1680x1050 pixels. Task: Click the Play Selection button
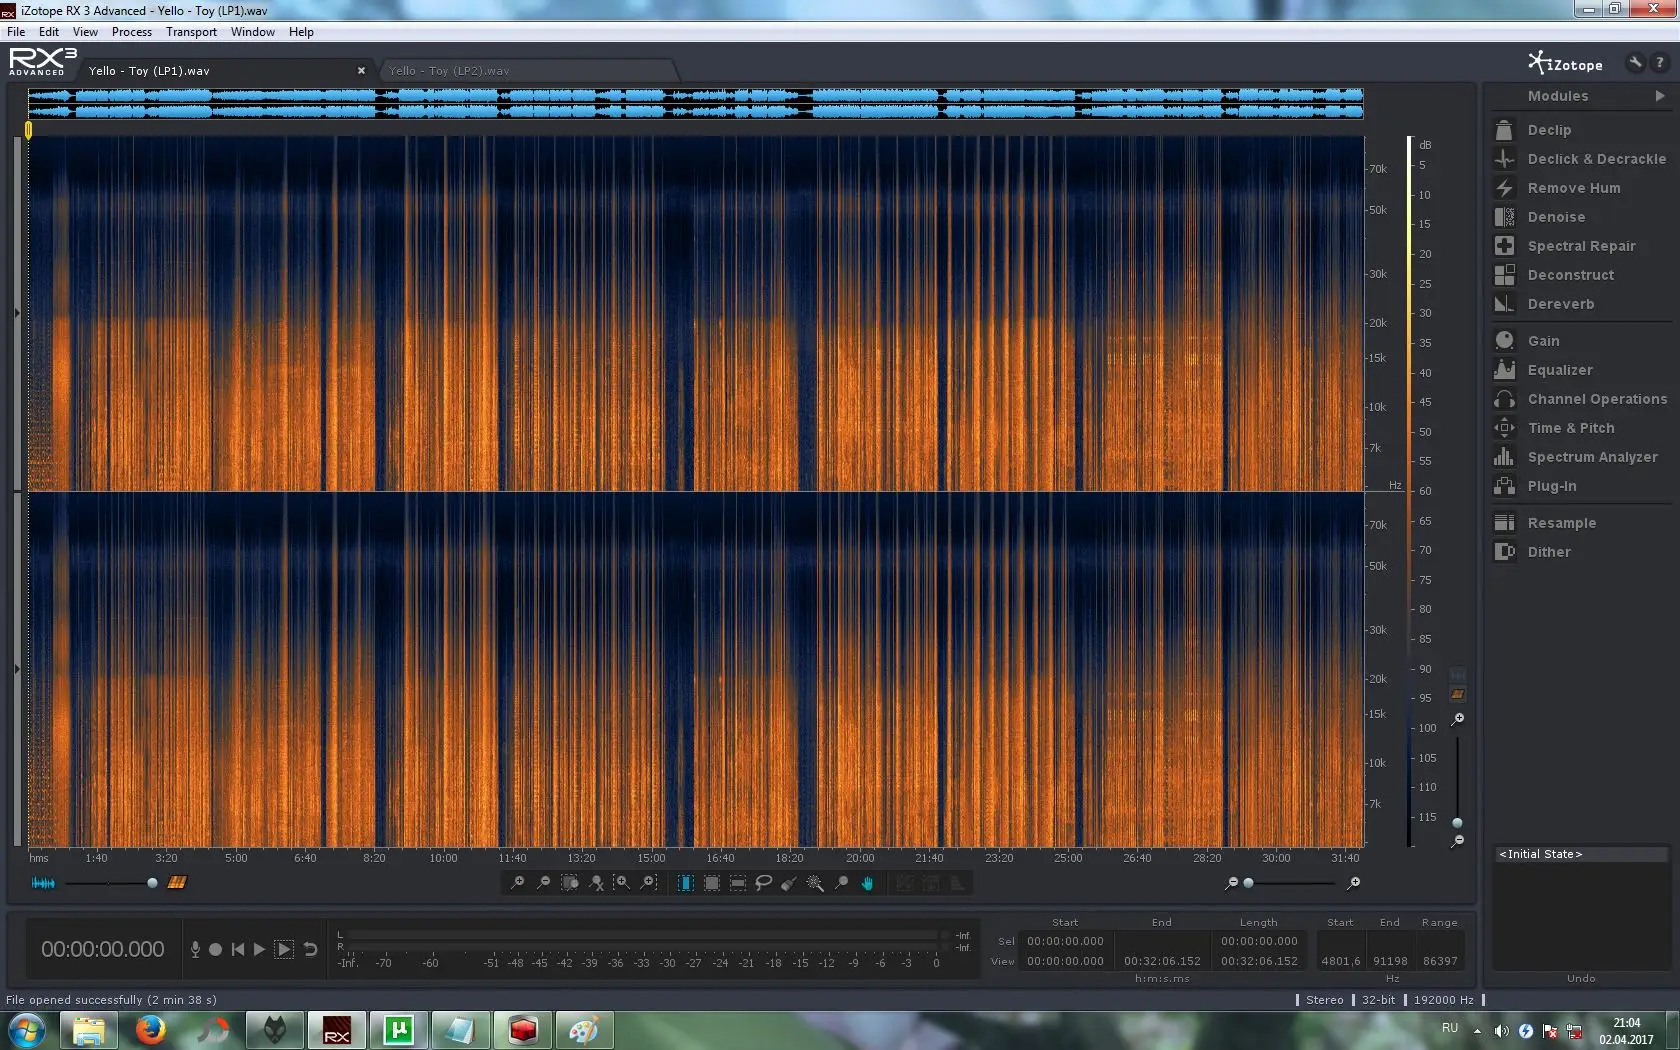click(284, 949)
